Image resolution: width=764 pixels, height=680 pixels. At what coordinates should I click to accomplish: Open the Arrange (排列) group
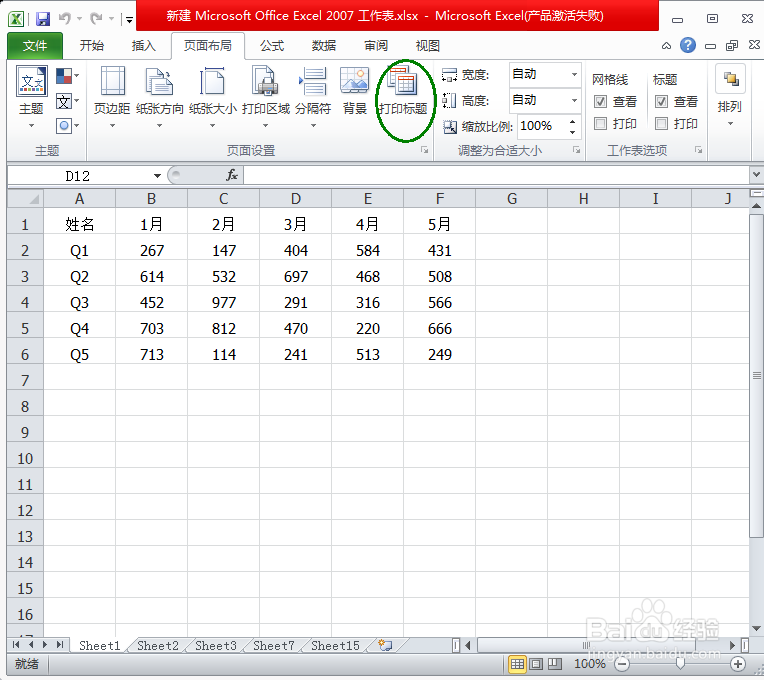[x=730, y=96]
